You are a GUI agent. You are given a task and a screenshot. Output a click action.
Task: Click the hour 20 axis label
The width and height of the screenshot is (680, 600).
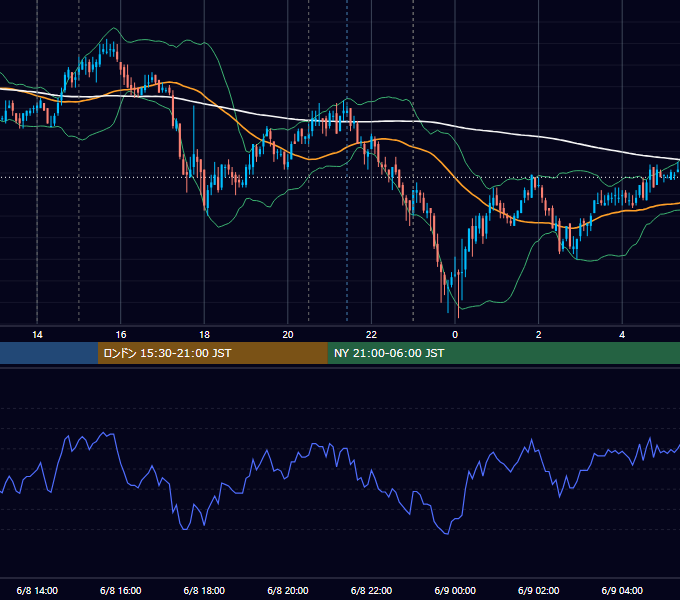click(288, 335)
